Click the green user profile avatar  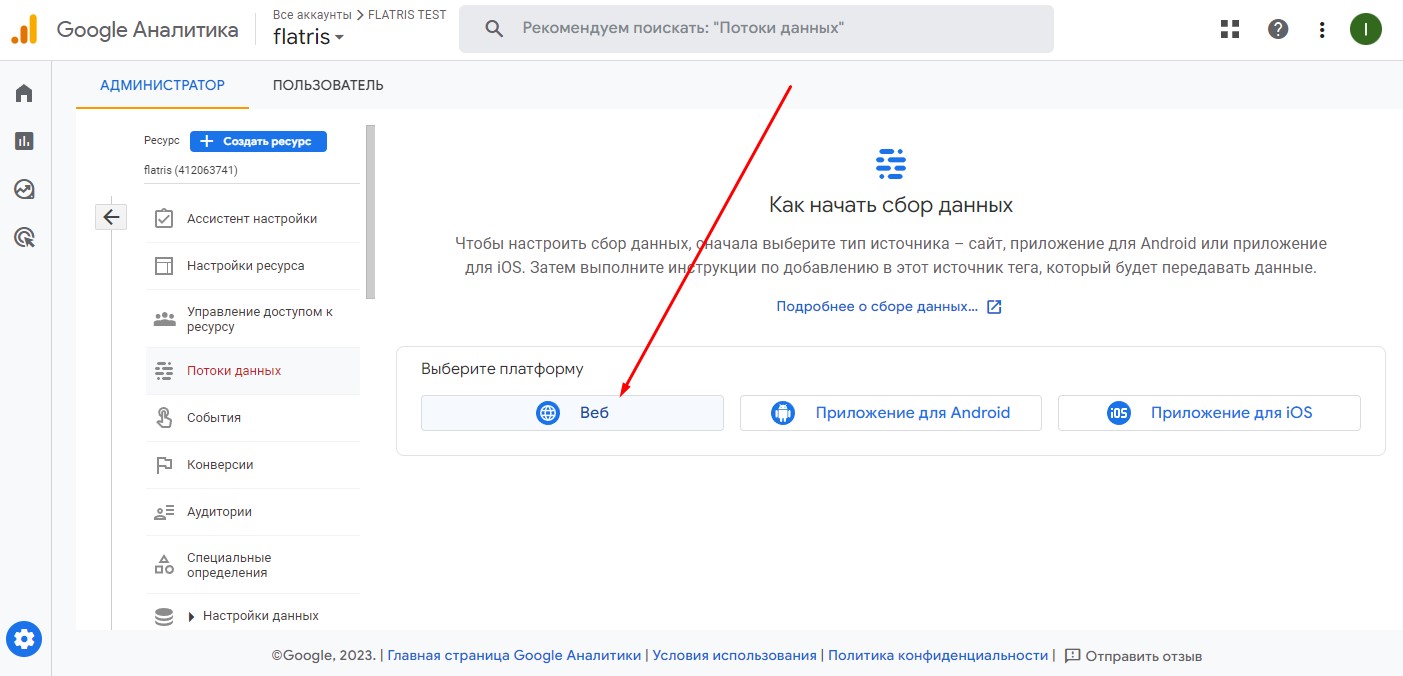[x=1365, y=29]
